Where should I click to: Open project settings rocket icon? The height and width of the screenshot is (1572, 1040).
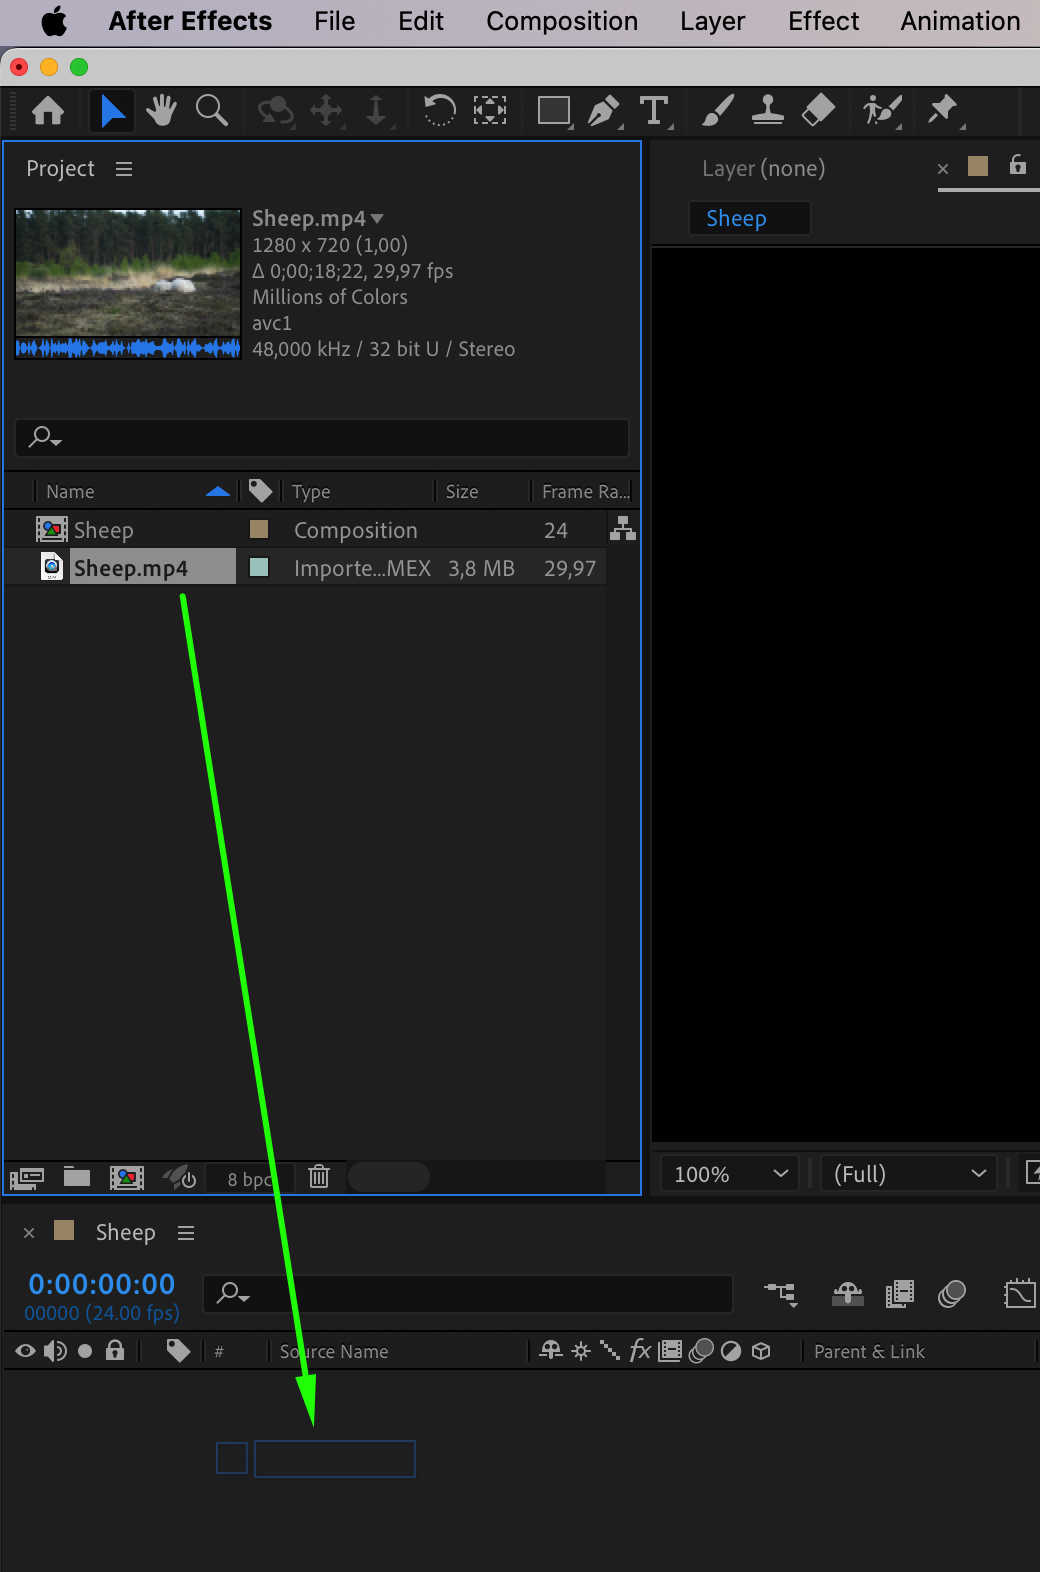point(180,1177)
